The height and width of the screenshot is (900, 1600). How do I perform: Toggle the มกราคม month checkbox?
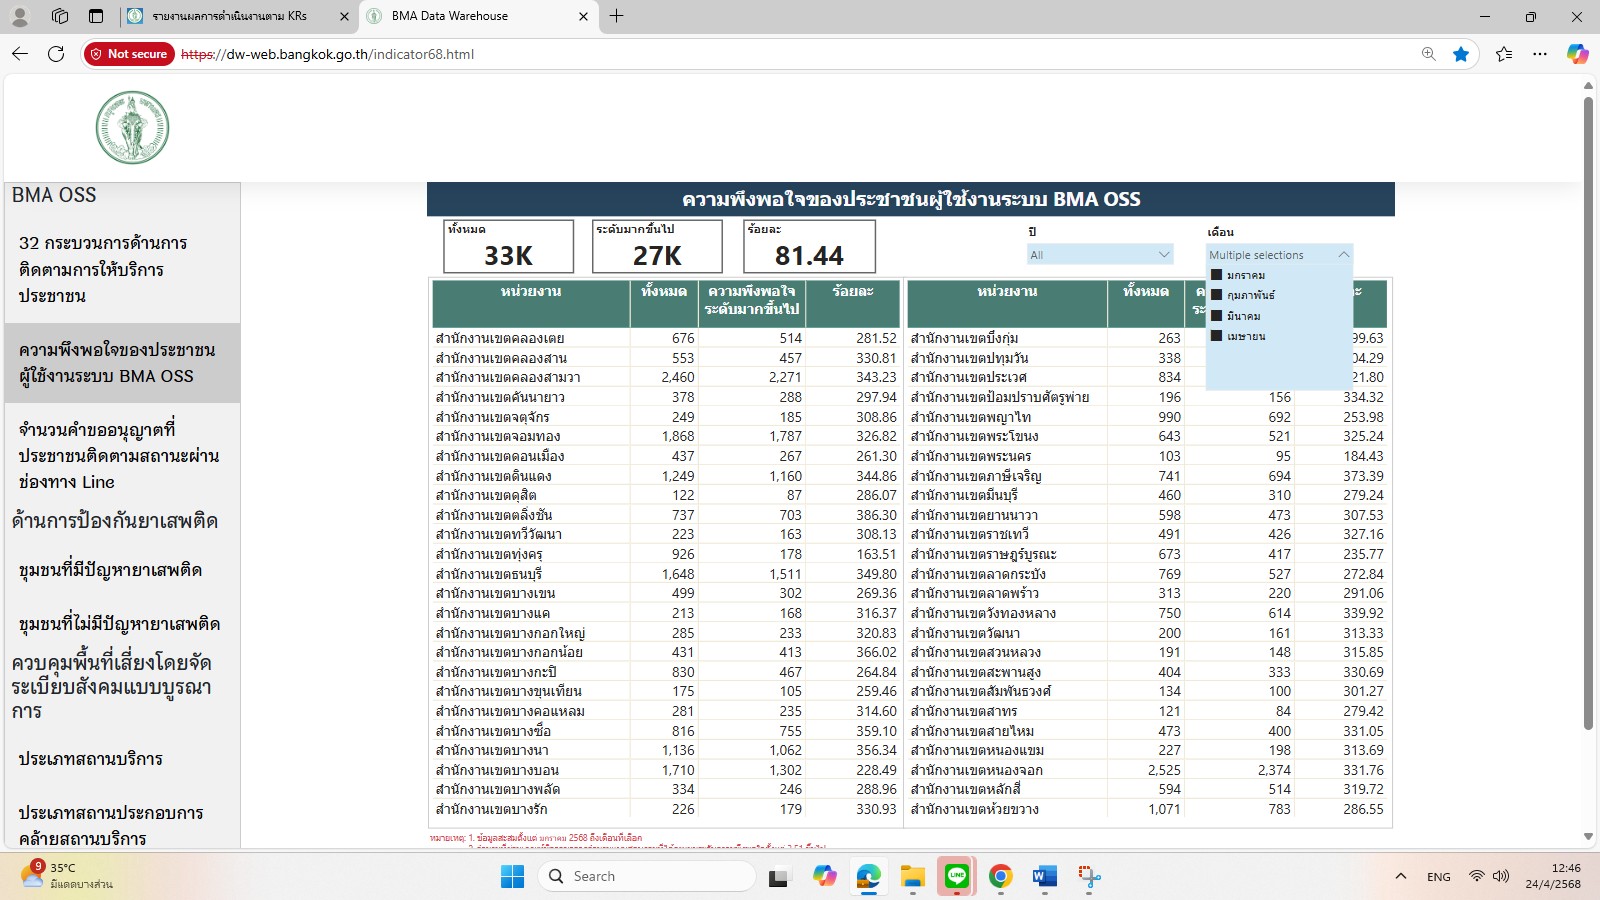pyautogui.click(x=1217, y=275)
